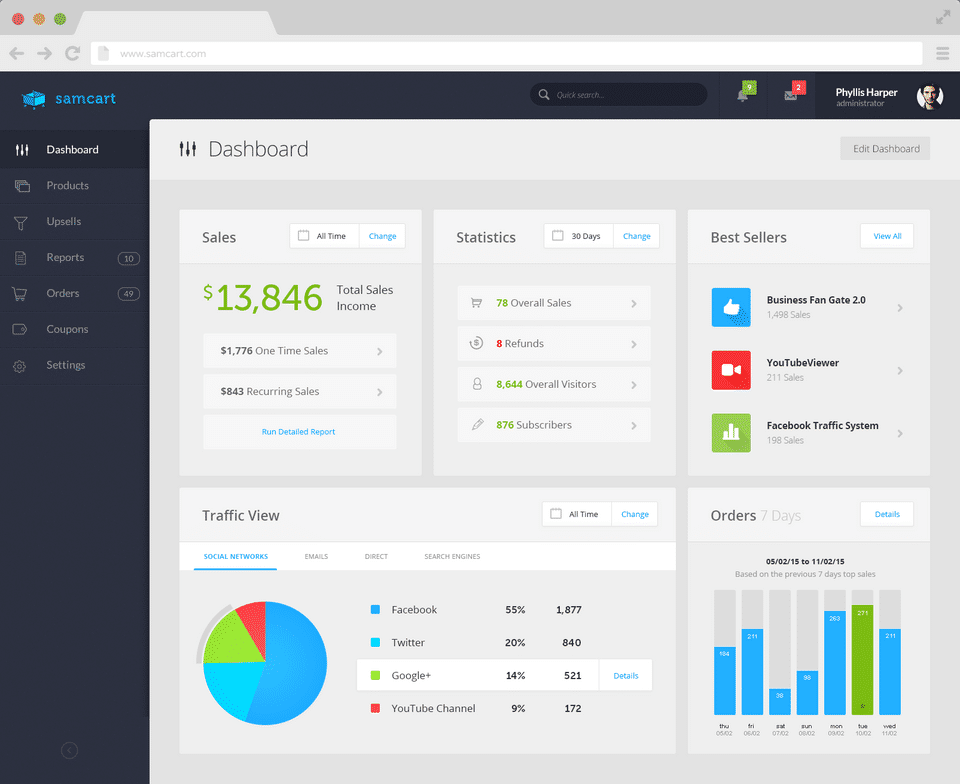Click the YouTubeViewer red camera icon
960x784 pixels.
(731, 370)
